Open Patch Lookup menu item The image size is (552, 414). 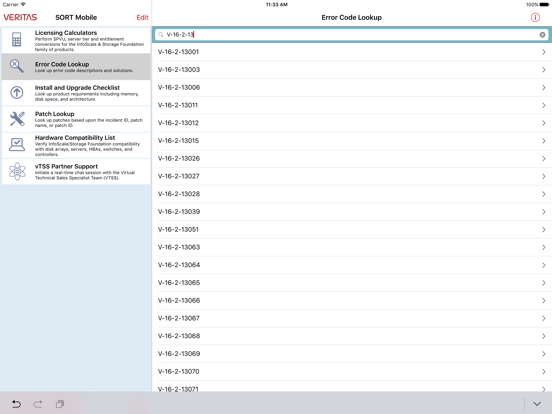(x=76, y=119)
